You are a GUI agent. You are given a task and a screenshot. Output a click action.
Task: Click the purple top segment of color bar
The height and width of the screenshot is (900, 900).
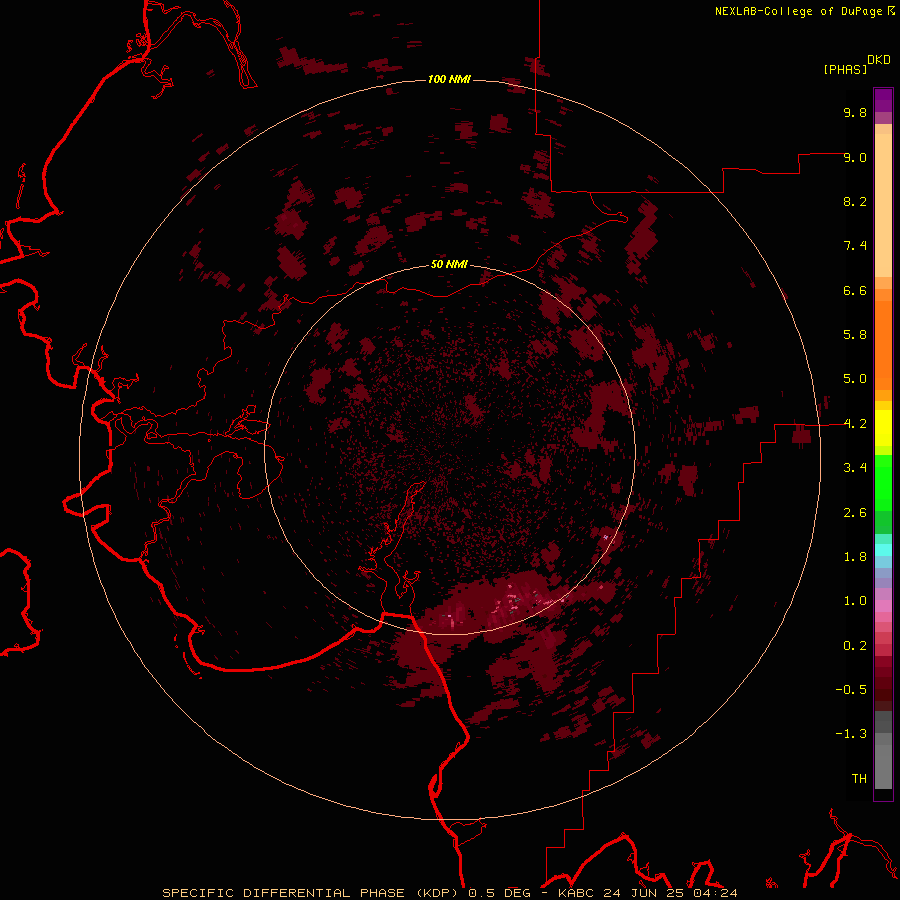pos(883,100)
